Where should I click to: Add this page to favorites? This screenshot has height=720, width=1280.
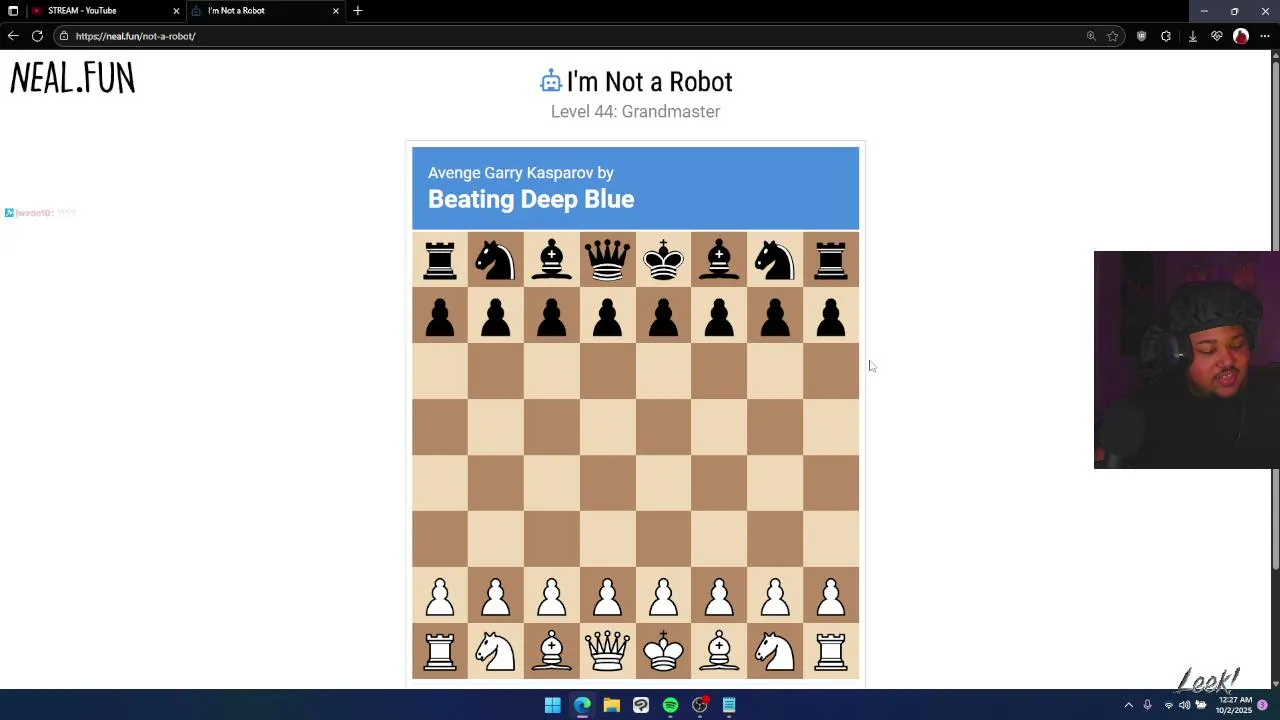click(x=1113, y=36)
